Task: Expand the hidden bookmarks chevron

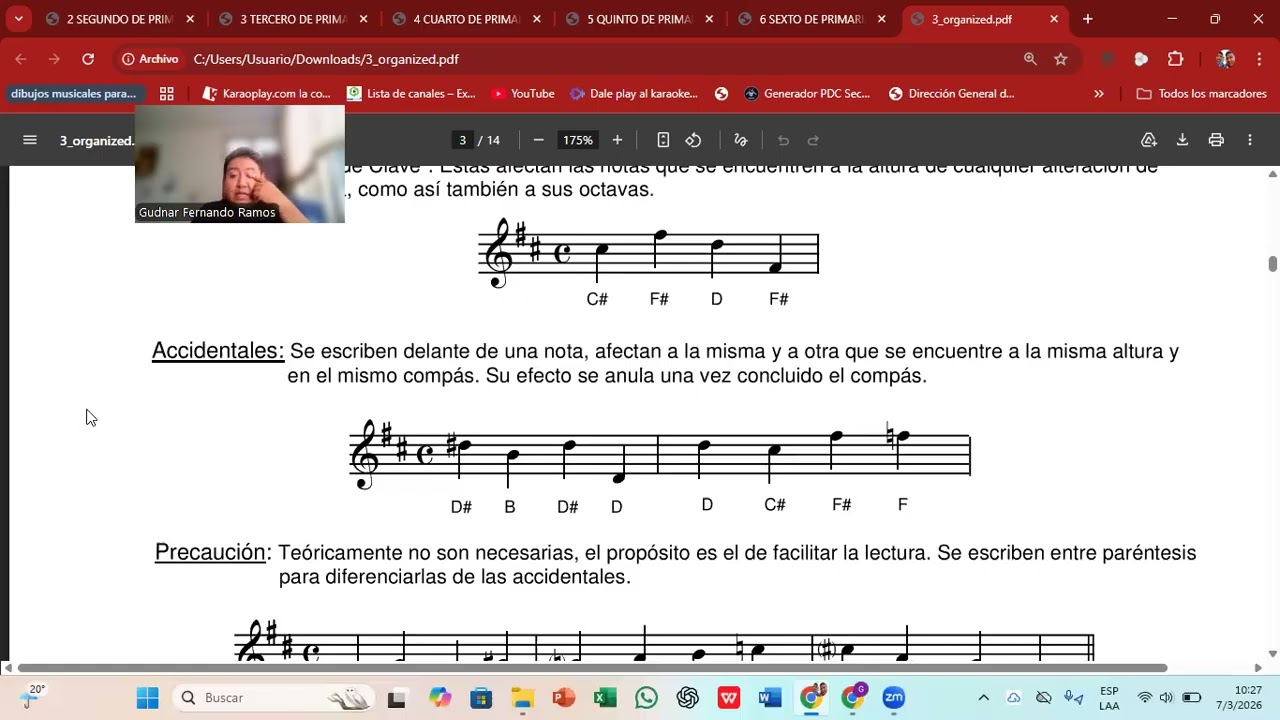Action: (1099, 94)
